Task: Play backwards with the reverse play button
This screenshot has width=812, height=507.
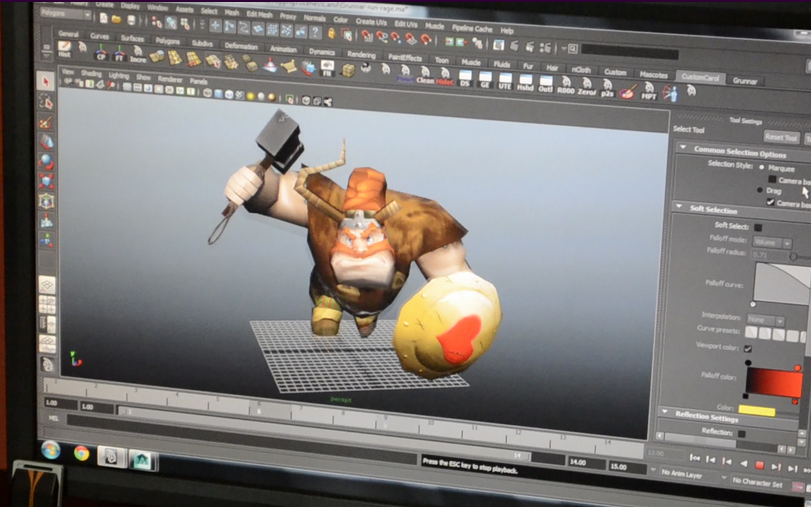Action: click(x=743, y=464)
